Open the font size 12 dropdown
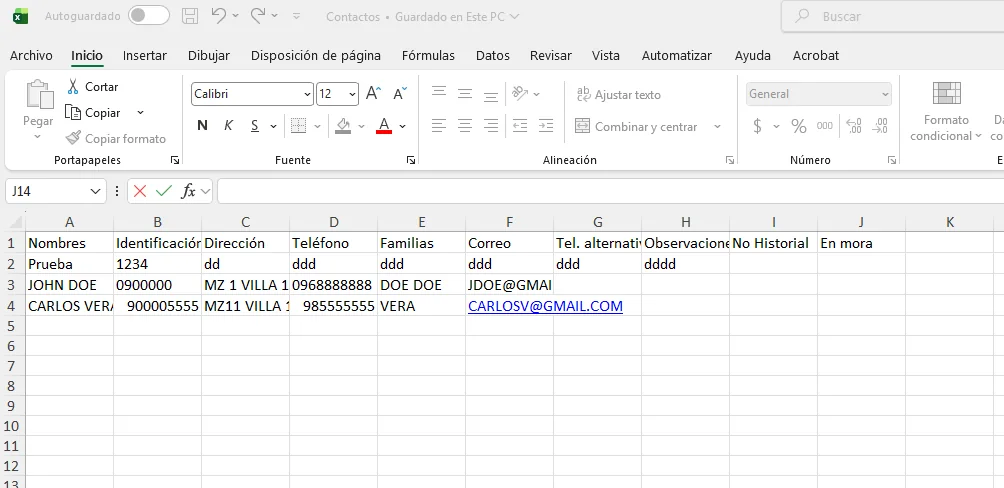 [x=352, y=94]
